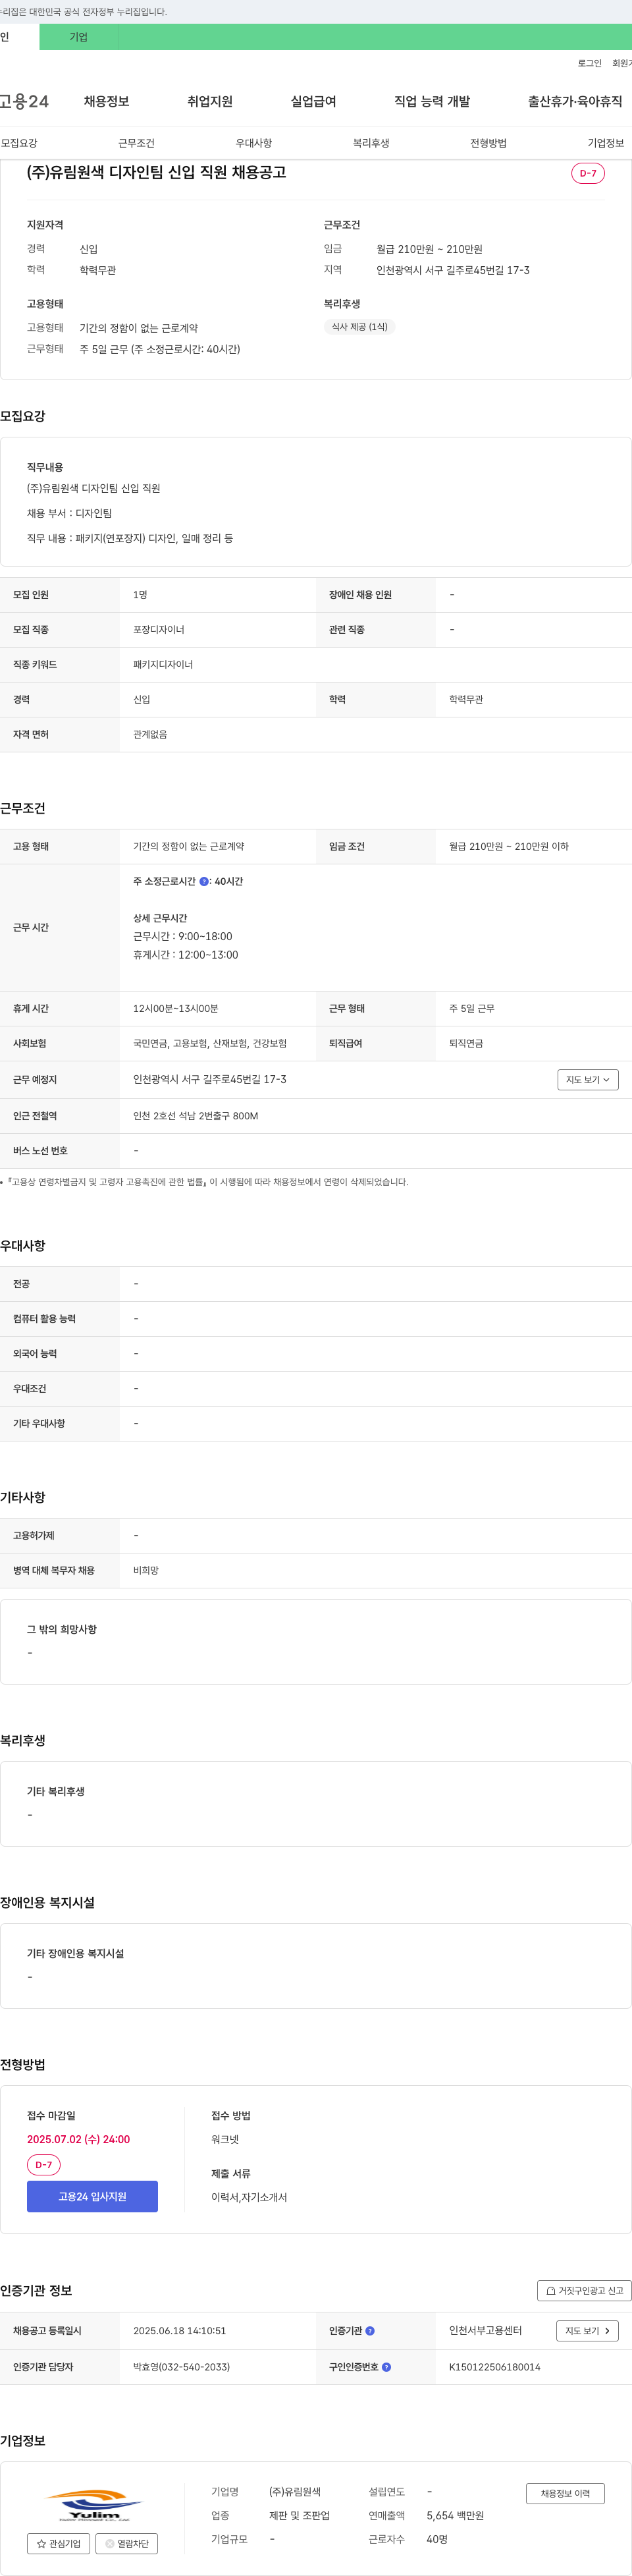The height and width of the screenshot is (2576, 632).
Task: Open 채용정보 이력 button
Action: click(565, 2493)
